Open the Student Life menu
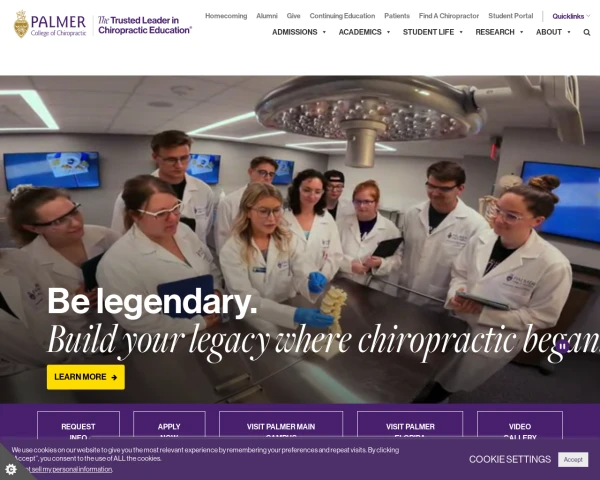600x480 pixels. point(433,32)
